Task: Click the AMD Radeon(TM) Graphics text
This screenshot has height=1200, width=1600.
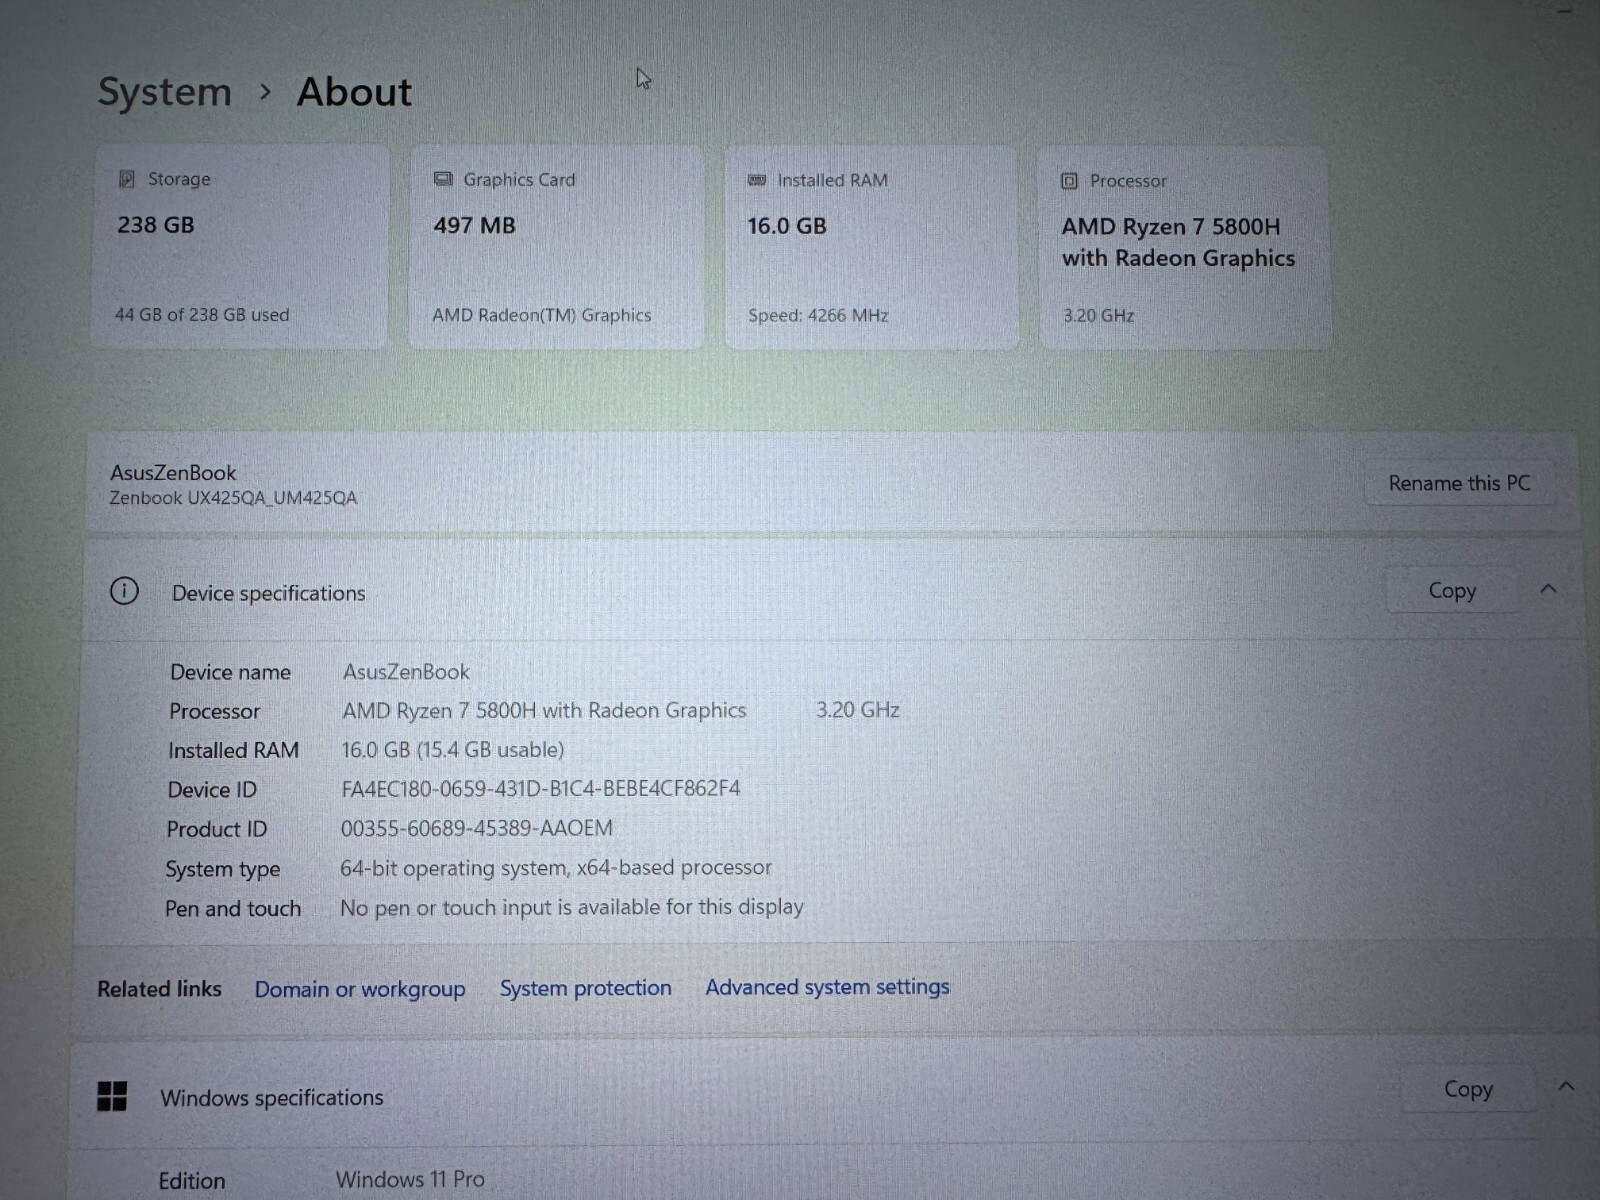Action: click(x=542, y=315)
